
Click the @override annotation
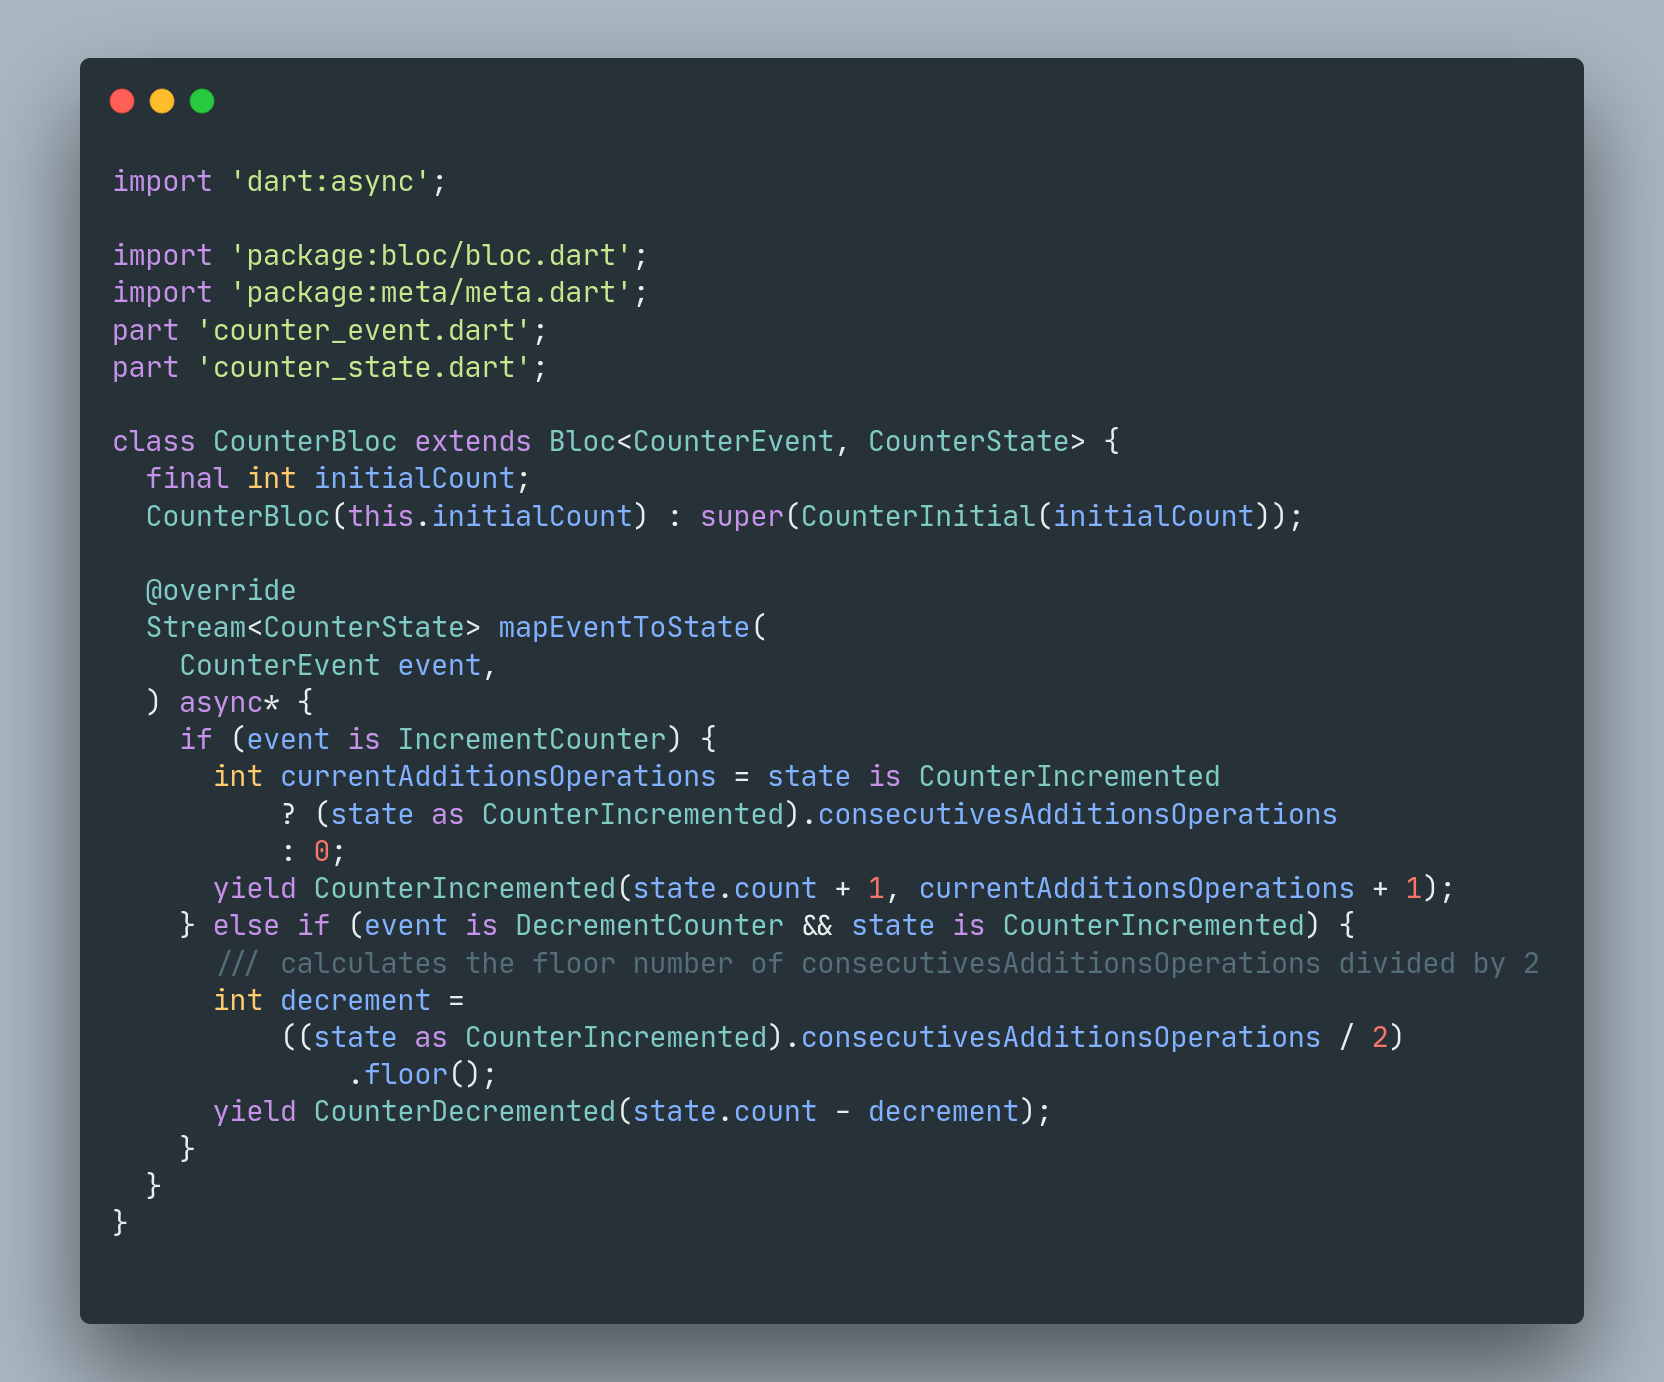(221, 590)
